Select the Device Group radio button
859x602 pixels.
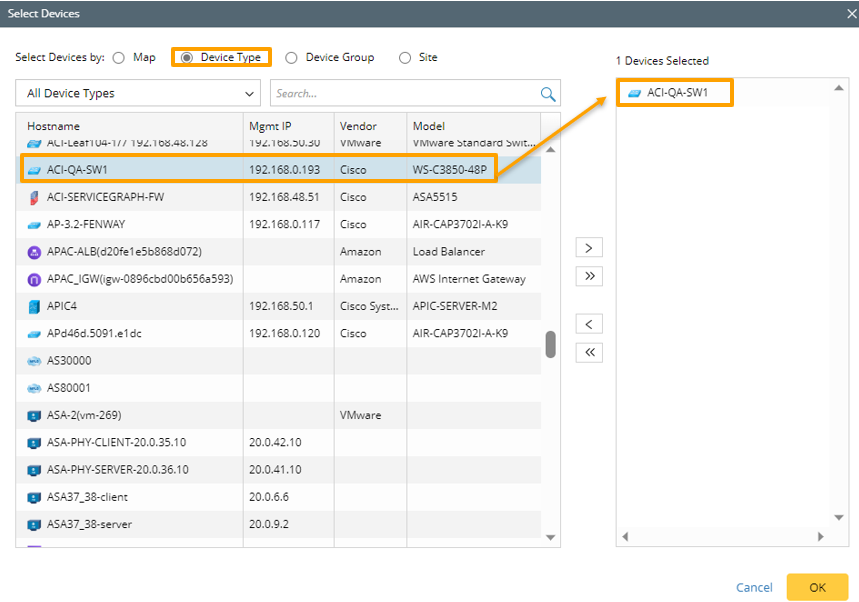point(291,58)
